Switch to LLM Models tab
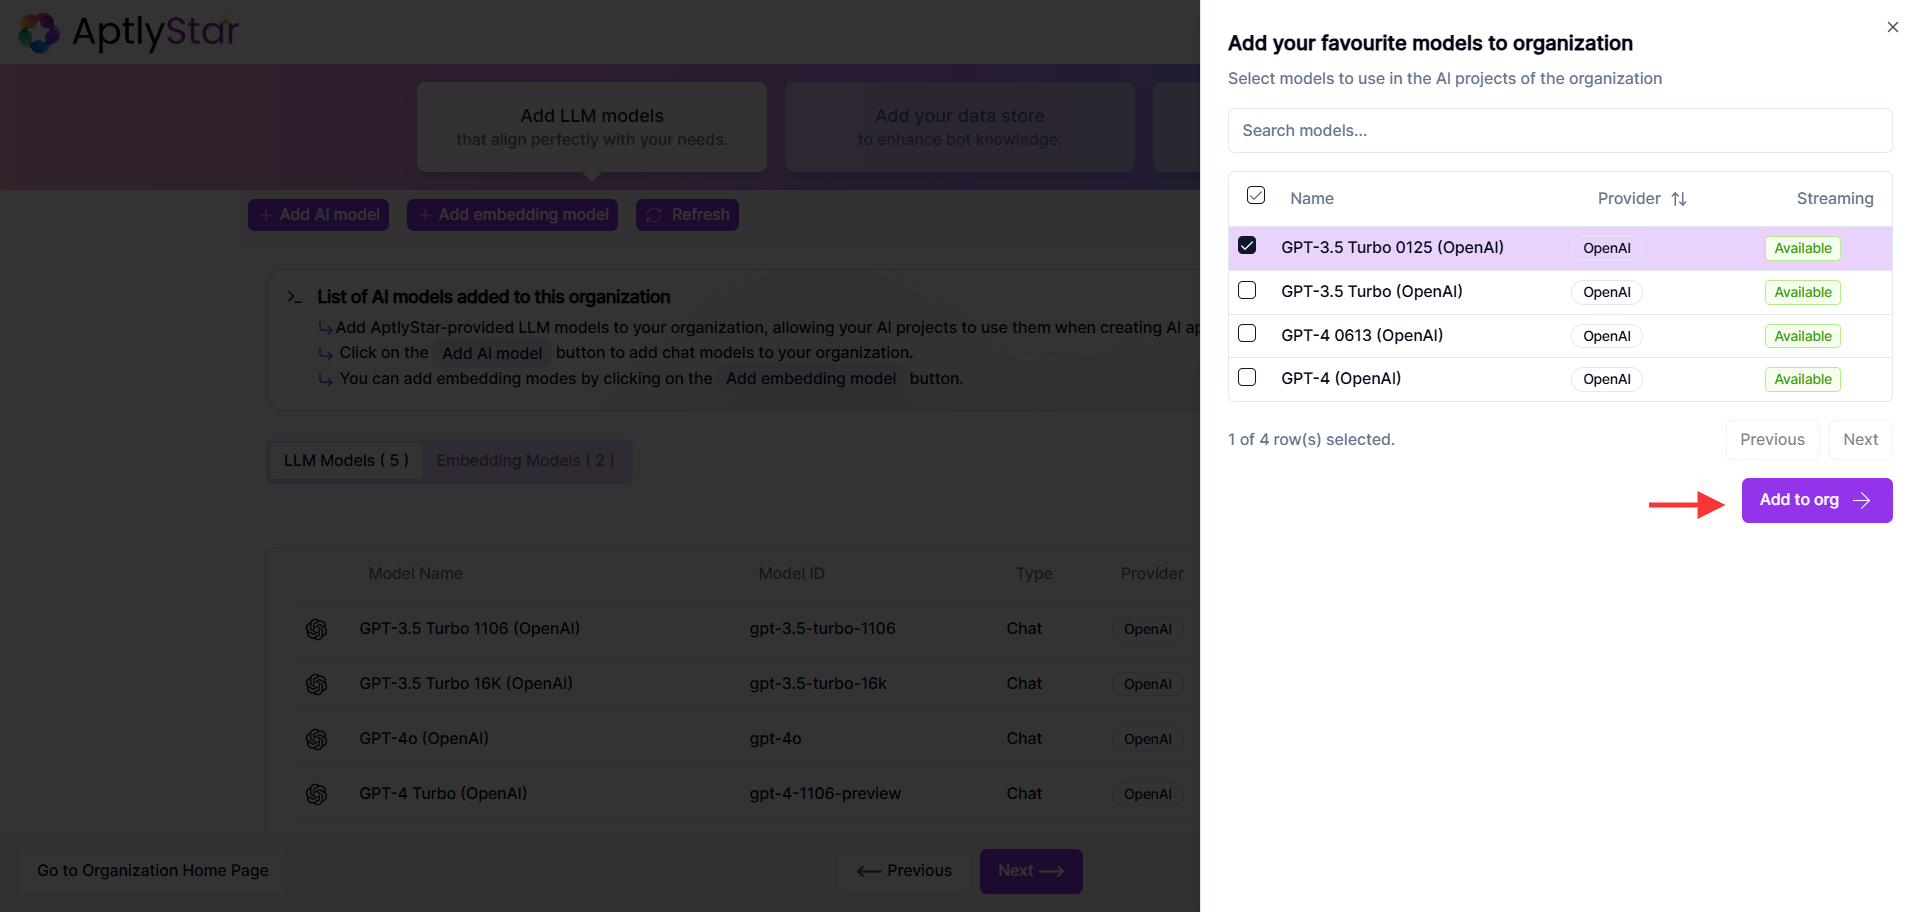This screenshot has width=1920, height=912. coord(346,461)
